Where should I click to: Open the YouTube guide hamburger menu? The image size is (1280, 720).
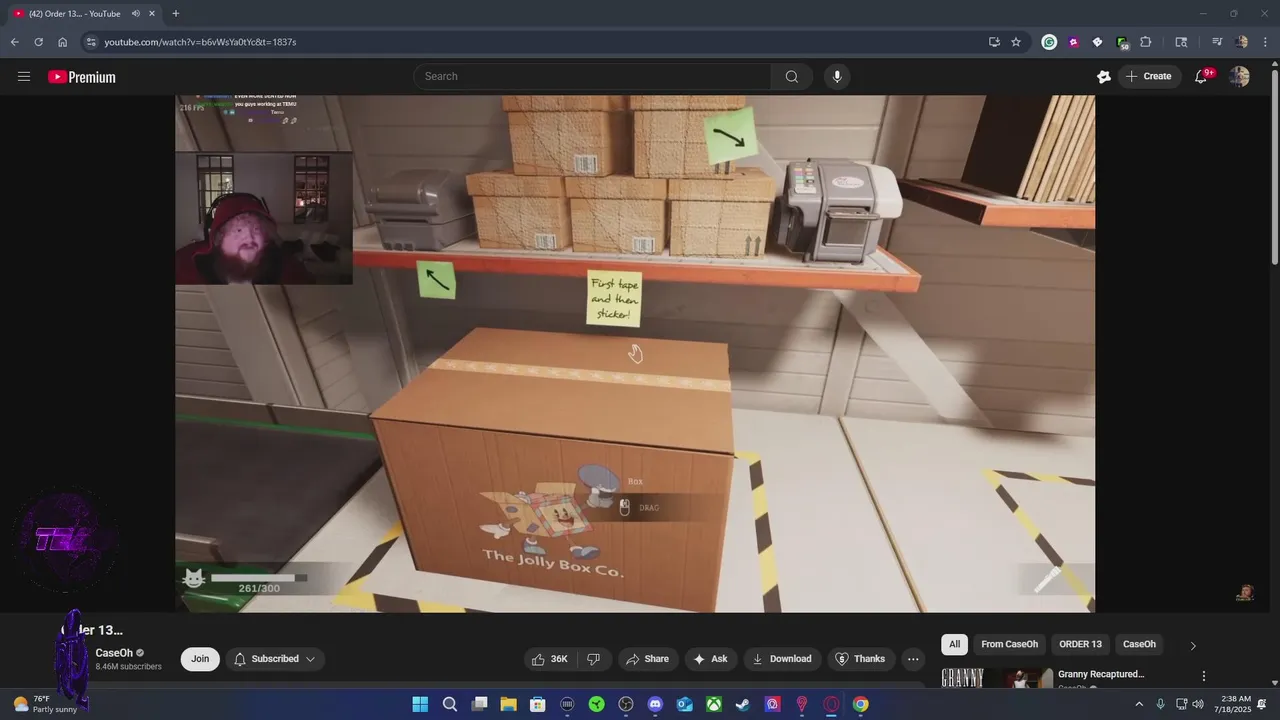click(24, 77)
